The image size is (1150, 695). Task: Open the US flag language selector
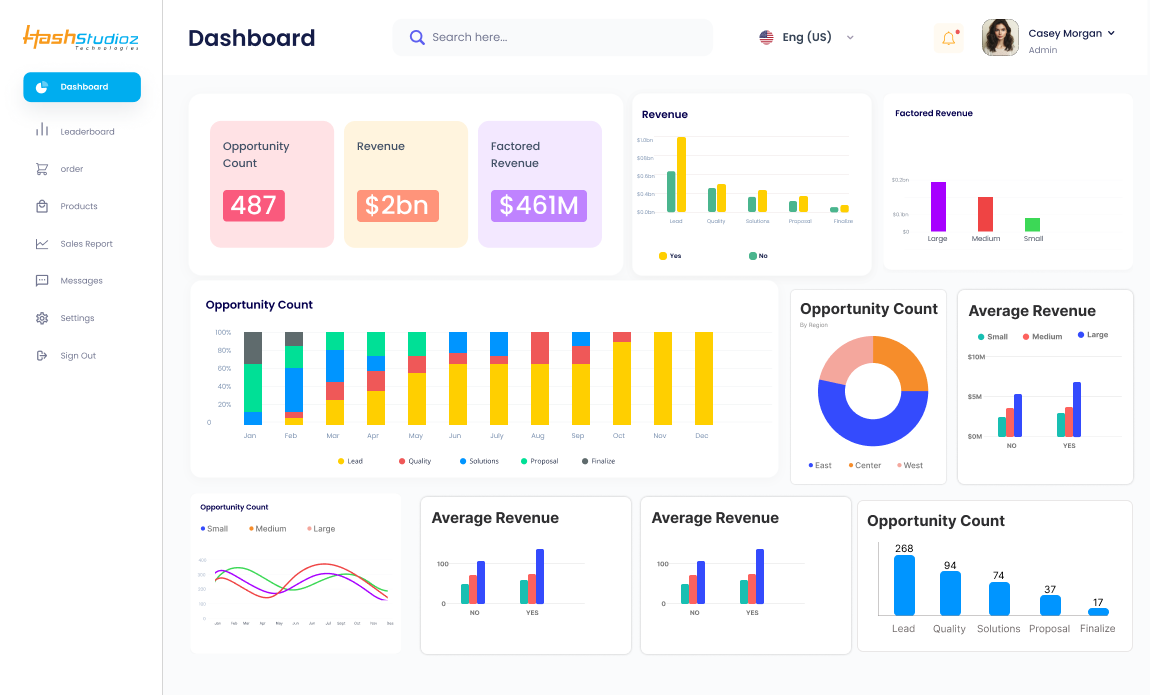coord(766,36)
